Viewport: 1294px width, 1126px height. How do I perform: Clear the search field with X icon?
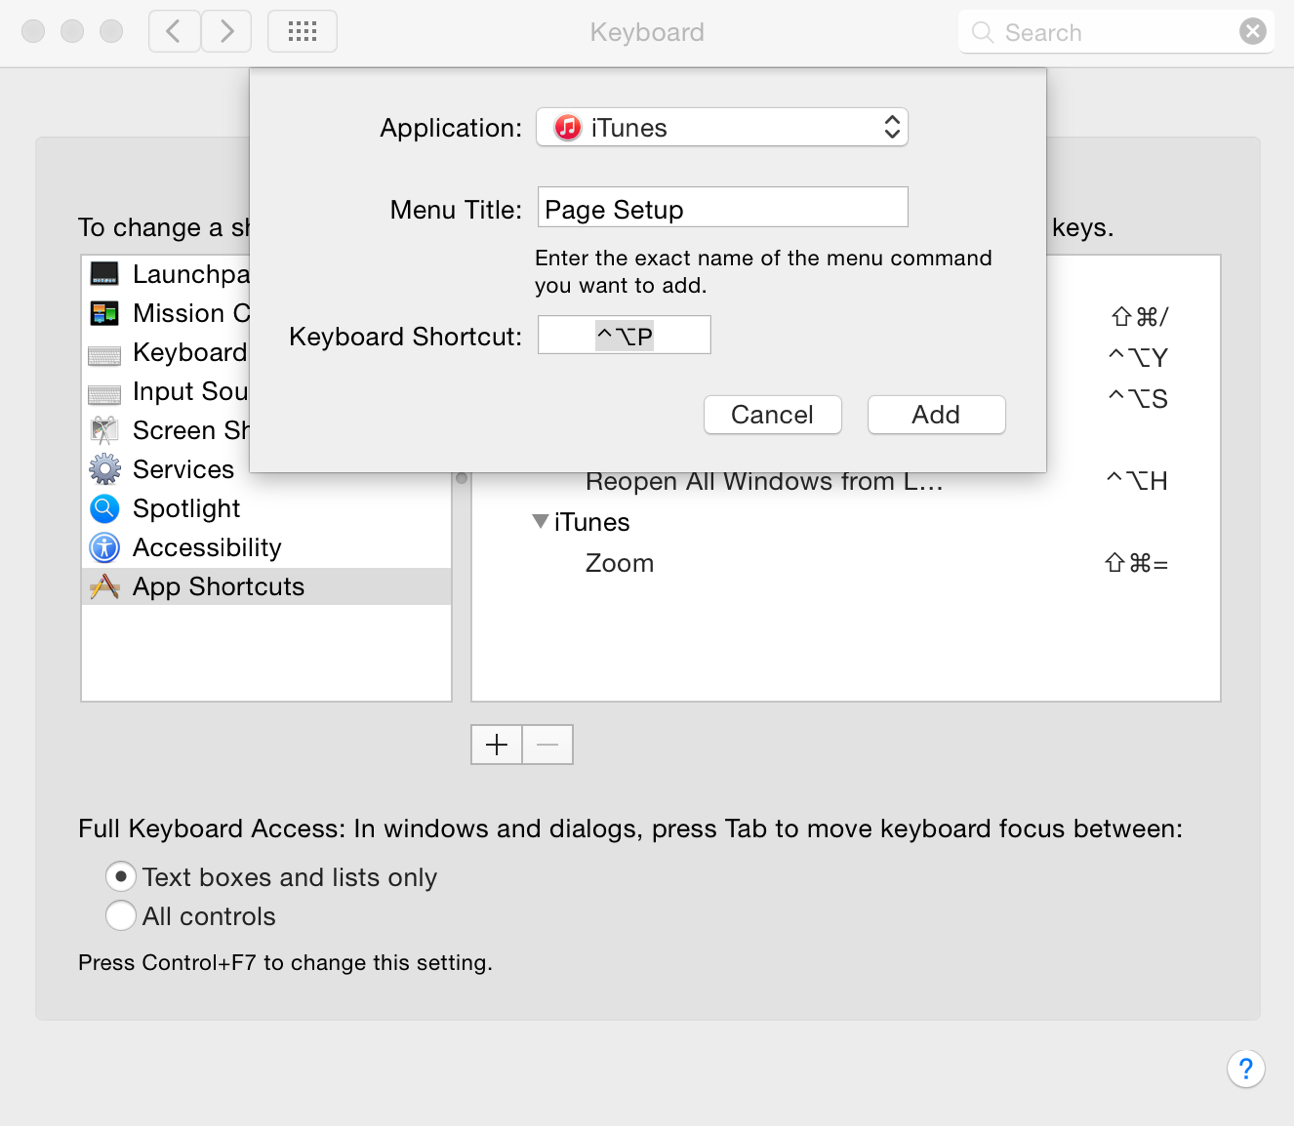coord(1252,32)
